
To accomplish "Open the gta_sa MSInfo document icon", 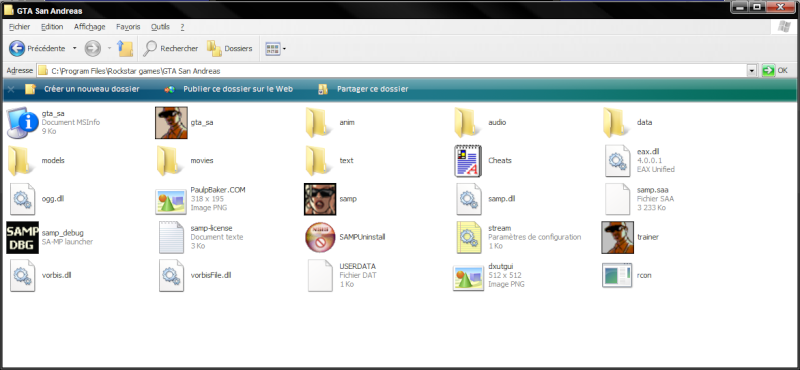I will click(x=22, y=122).
